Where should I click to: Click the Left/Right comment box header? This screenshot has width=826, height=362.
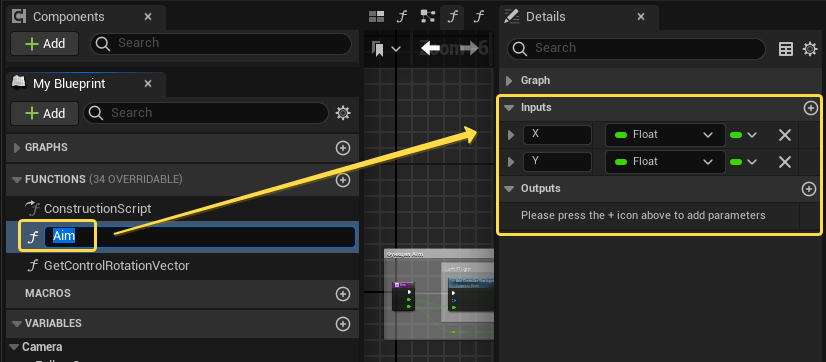coord(467,268)
